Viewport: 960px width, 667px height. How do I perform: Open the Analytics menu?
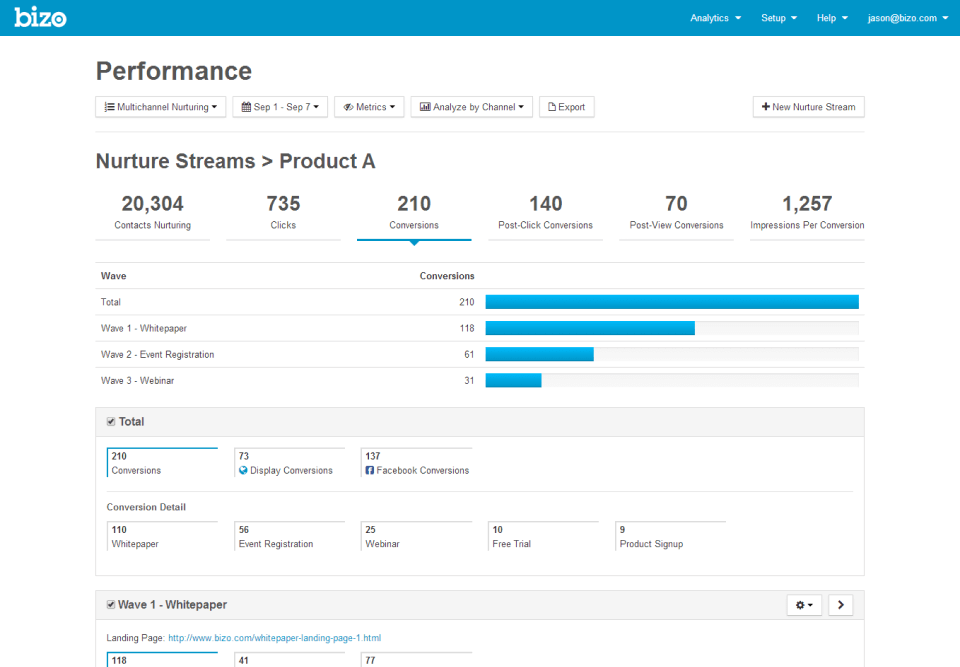715,18
